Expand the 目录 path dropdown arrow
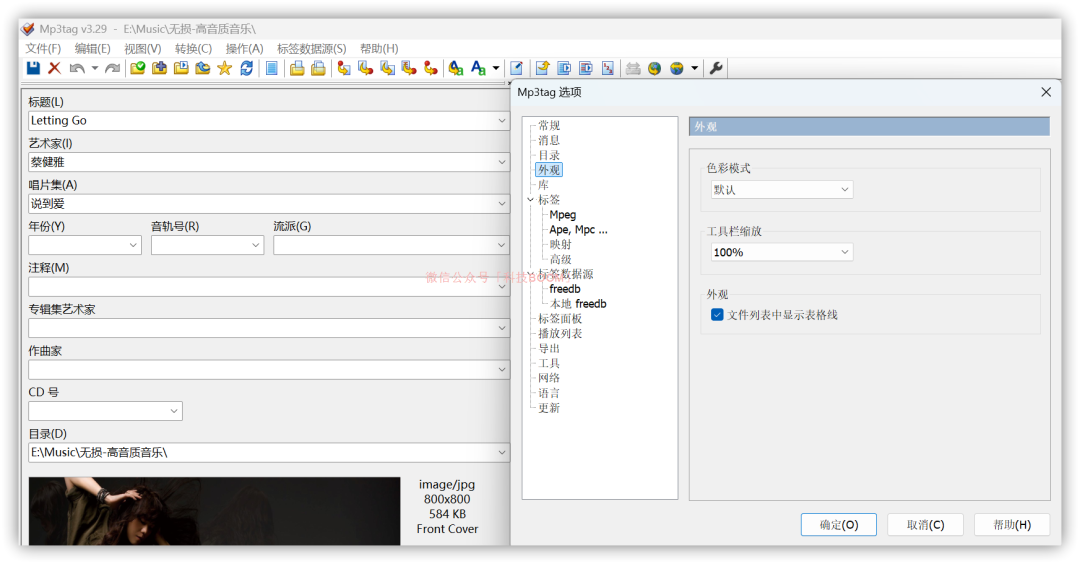 tap(502, 452)
